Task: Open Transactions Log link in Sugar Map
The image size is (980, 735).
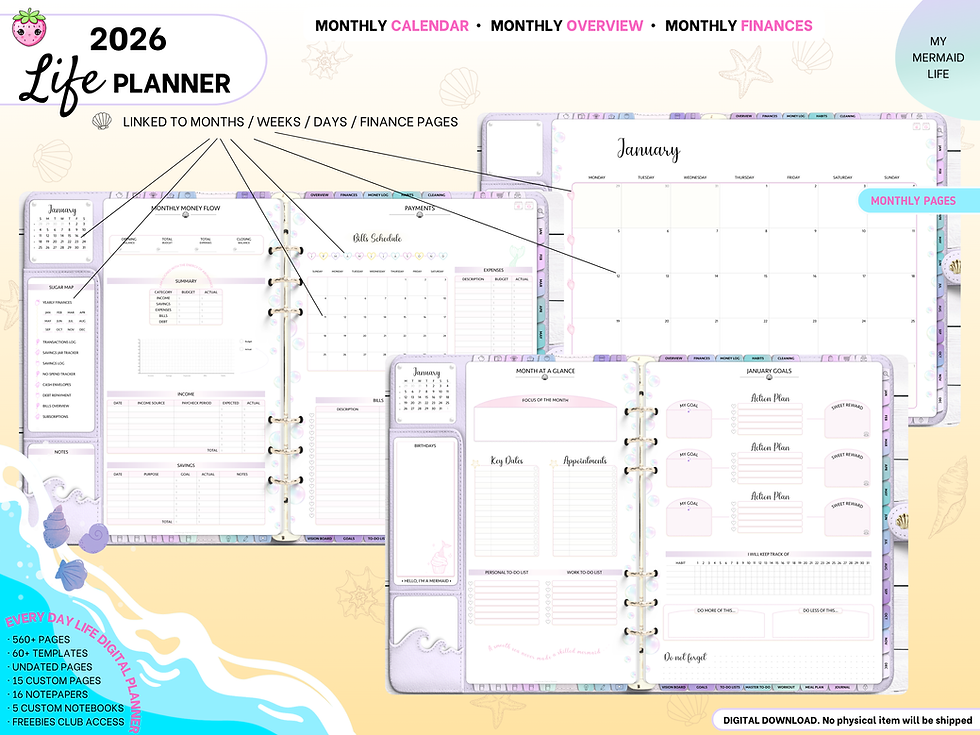Action: point(59,342)
